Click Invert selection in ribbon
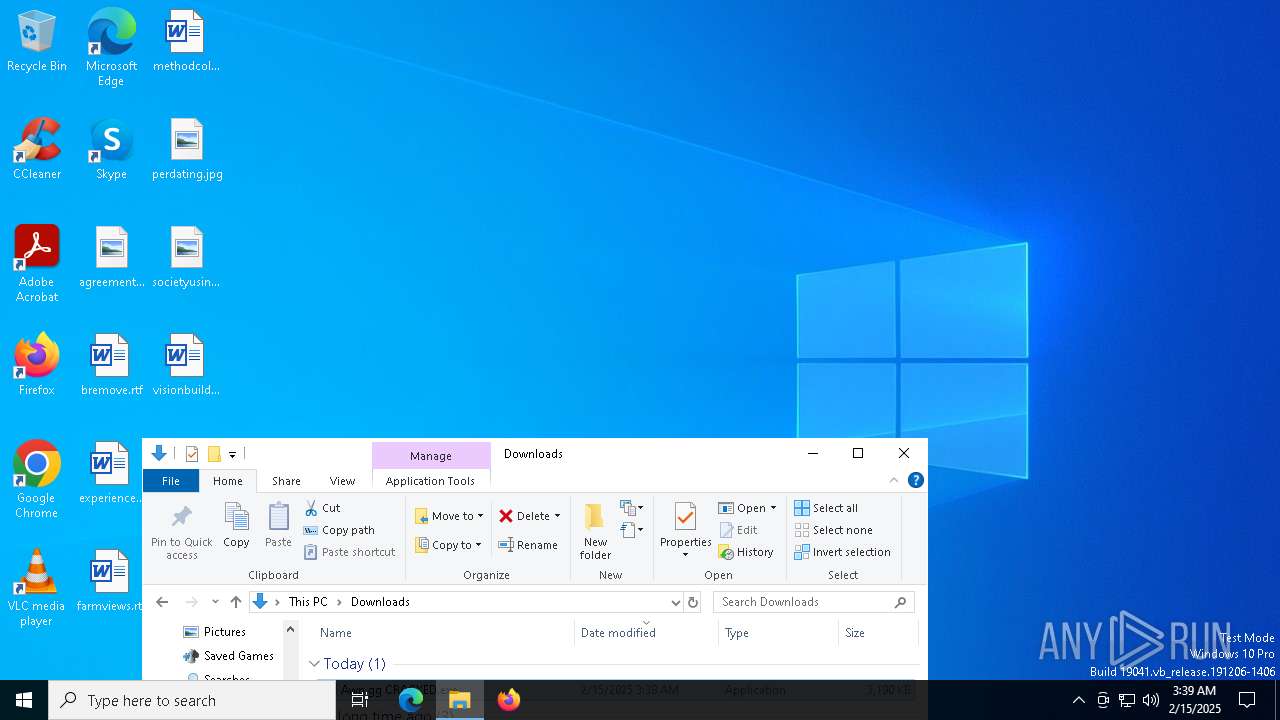The width and height of the screenshot is (1280, 720). (x=842, y=552)
